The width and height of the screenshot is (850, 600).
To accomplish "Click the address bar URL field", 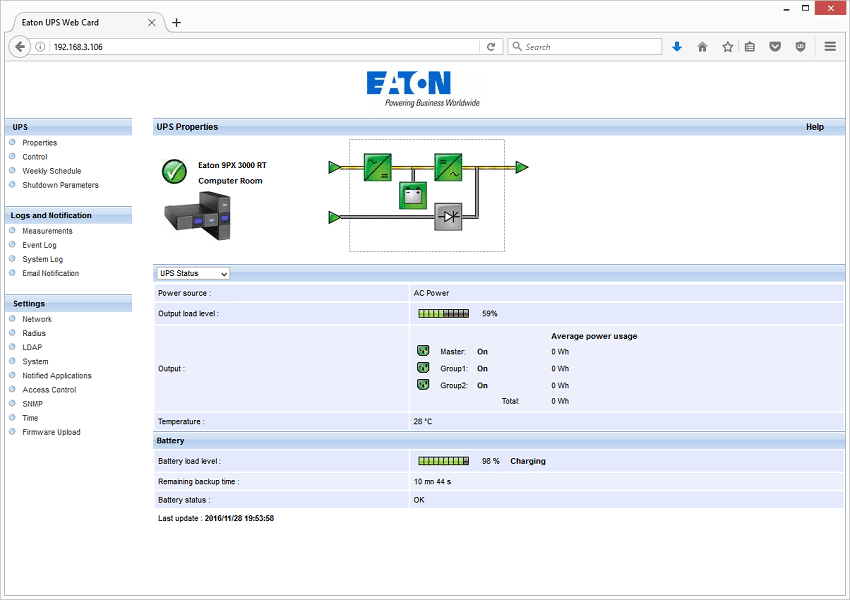I will coord(266,47).
